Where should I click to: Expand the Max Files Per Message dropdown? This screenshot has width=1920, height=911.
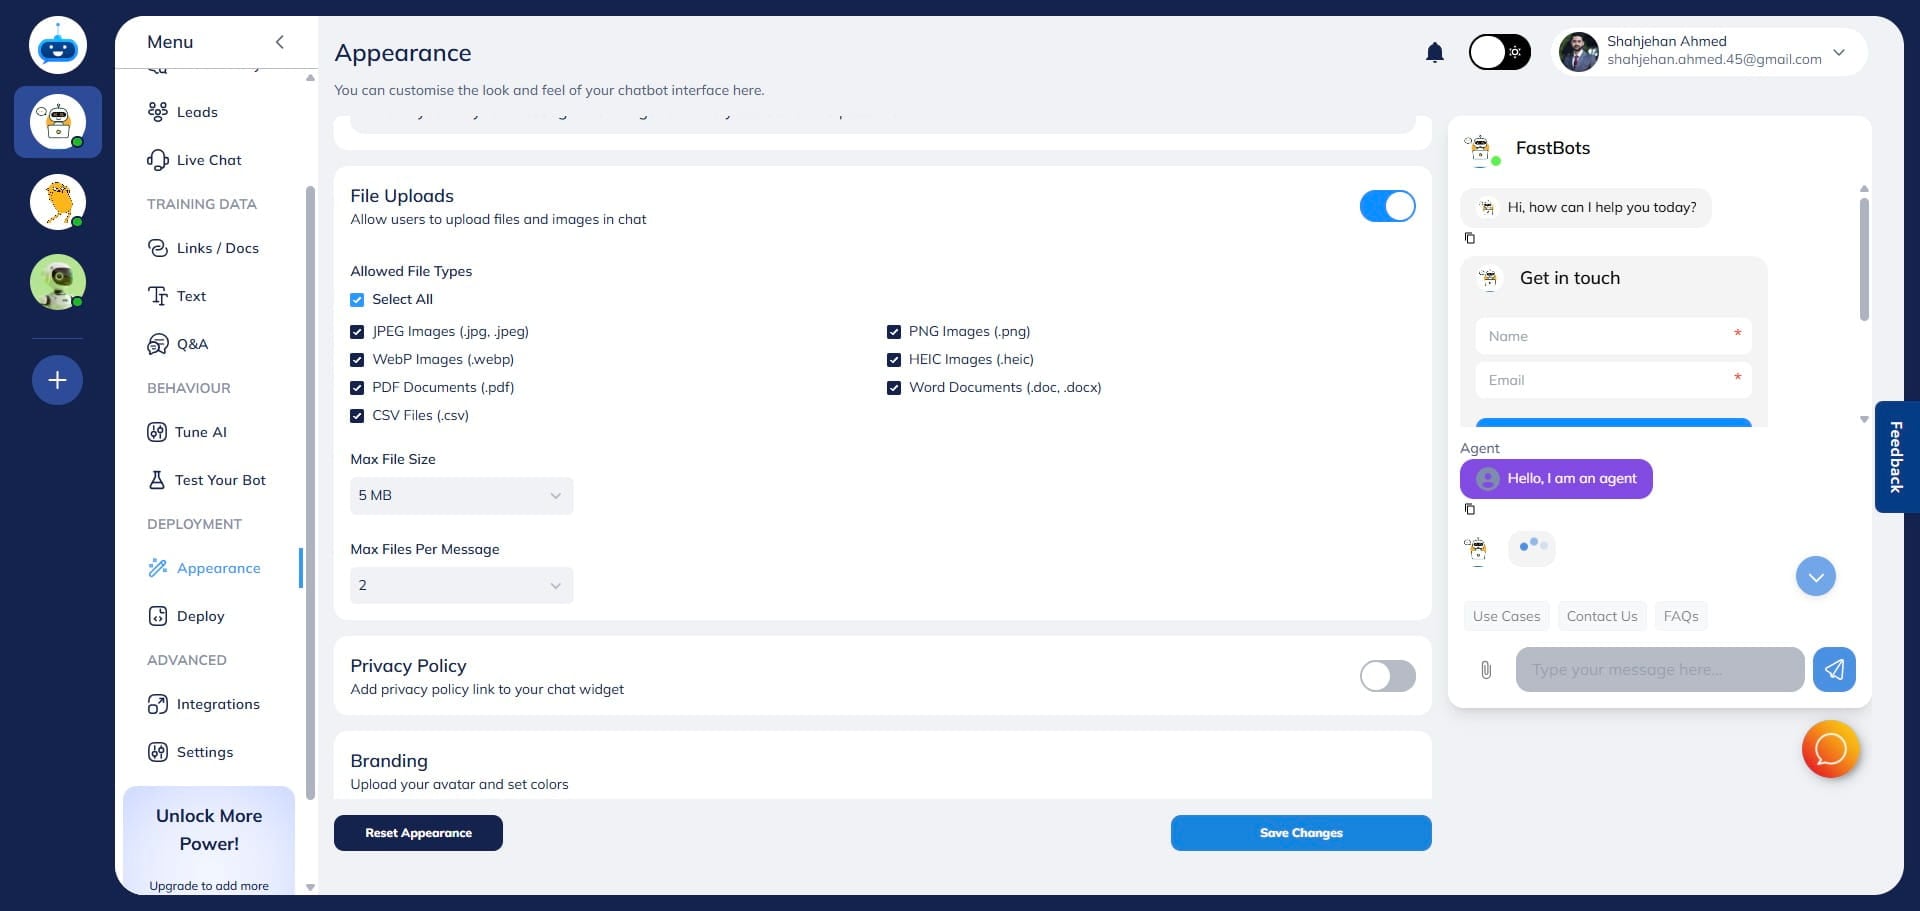pyautogui.click(x=461, y=585)
